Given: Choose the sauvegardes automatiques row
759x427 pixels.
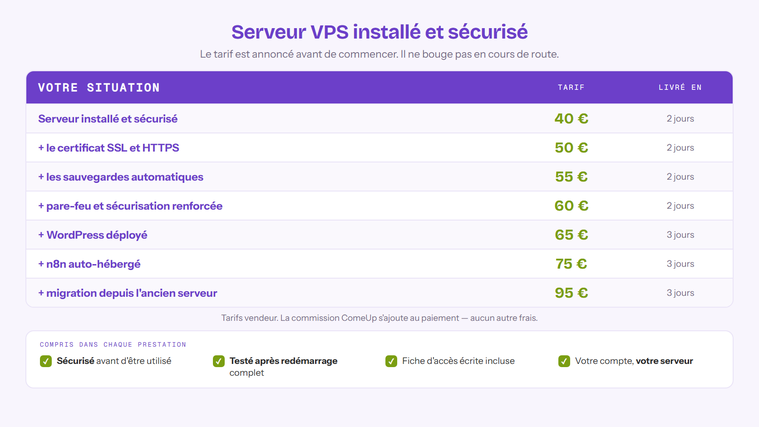Looking at the screenshot, I should [380, 177].
